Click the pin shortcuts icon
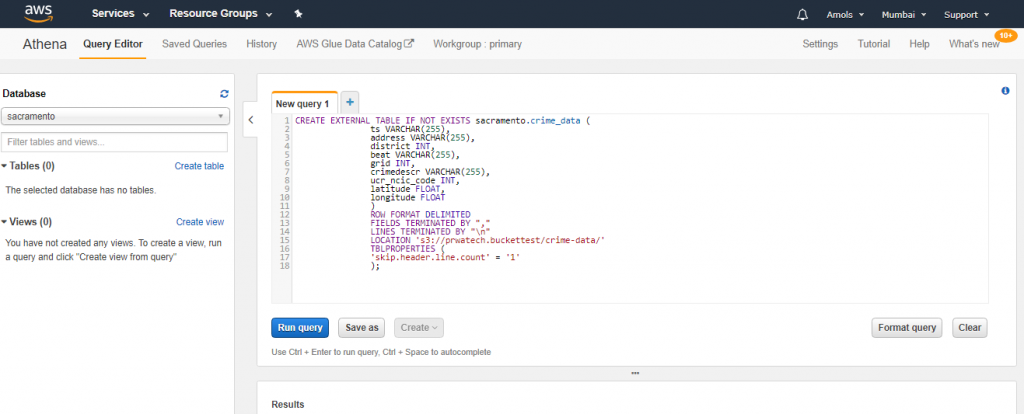This screenshot has width=1024, height=414. point(298,14)
